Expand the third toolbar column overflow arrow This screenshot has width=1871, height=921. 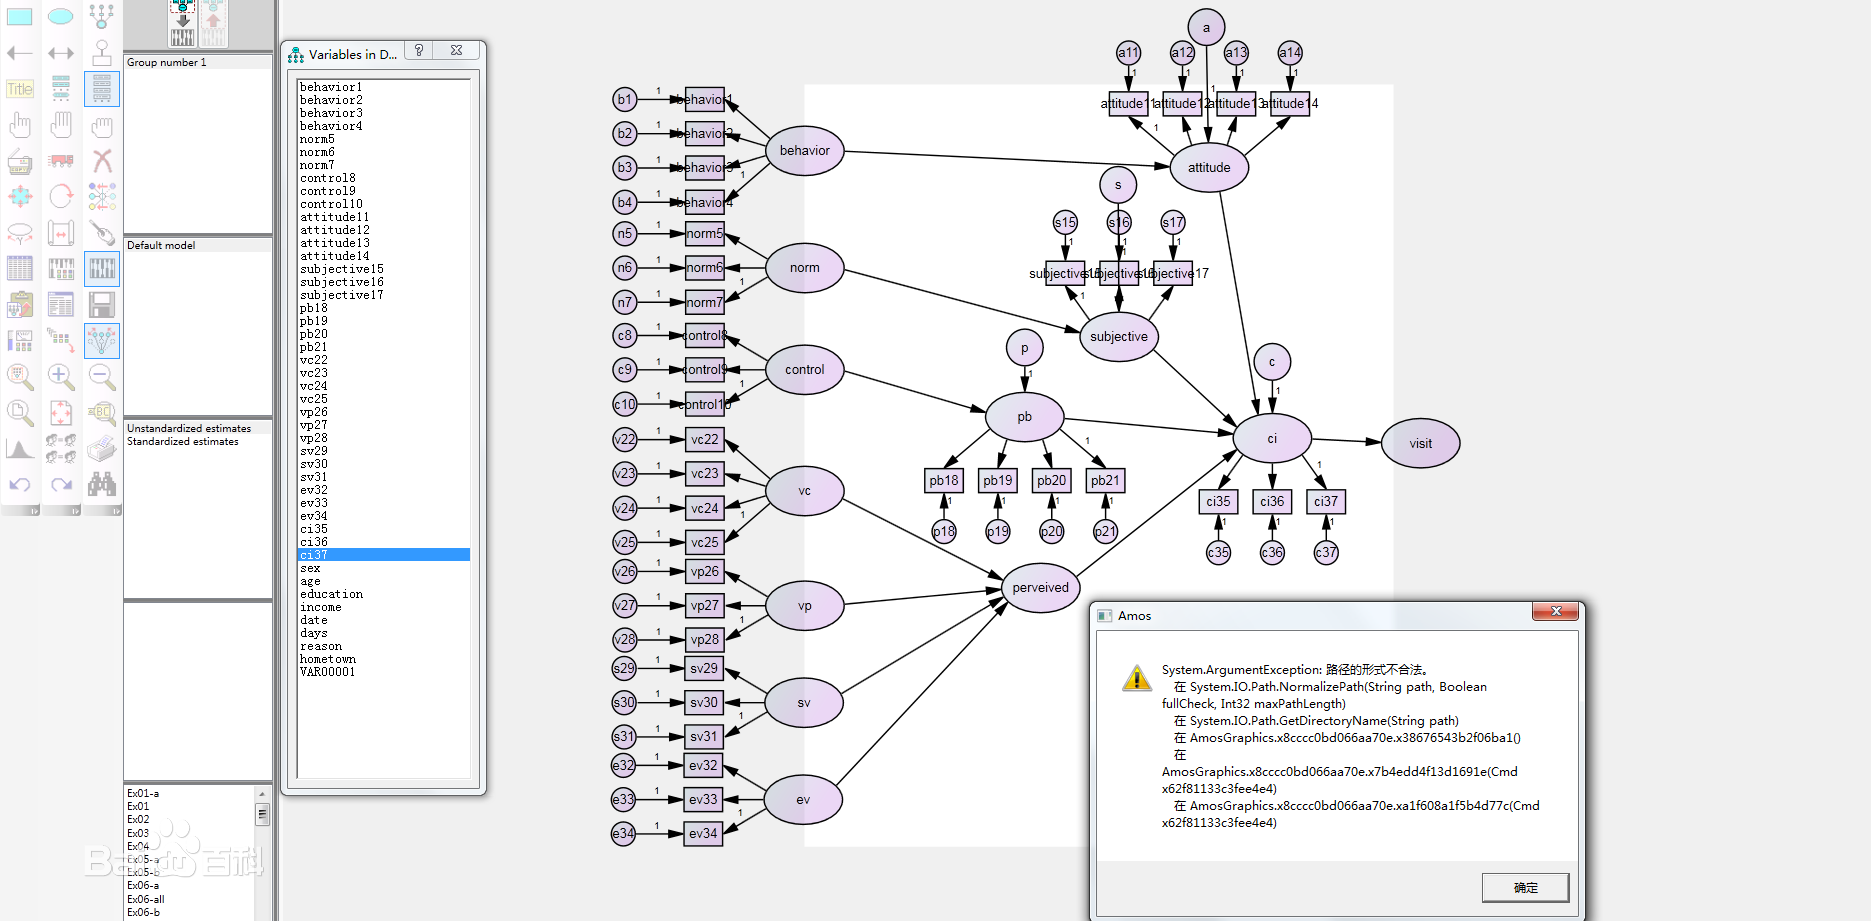[x=116, y=511]
